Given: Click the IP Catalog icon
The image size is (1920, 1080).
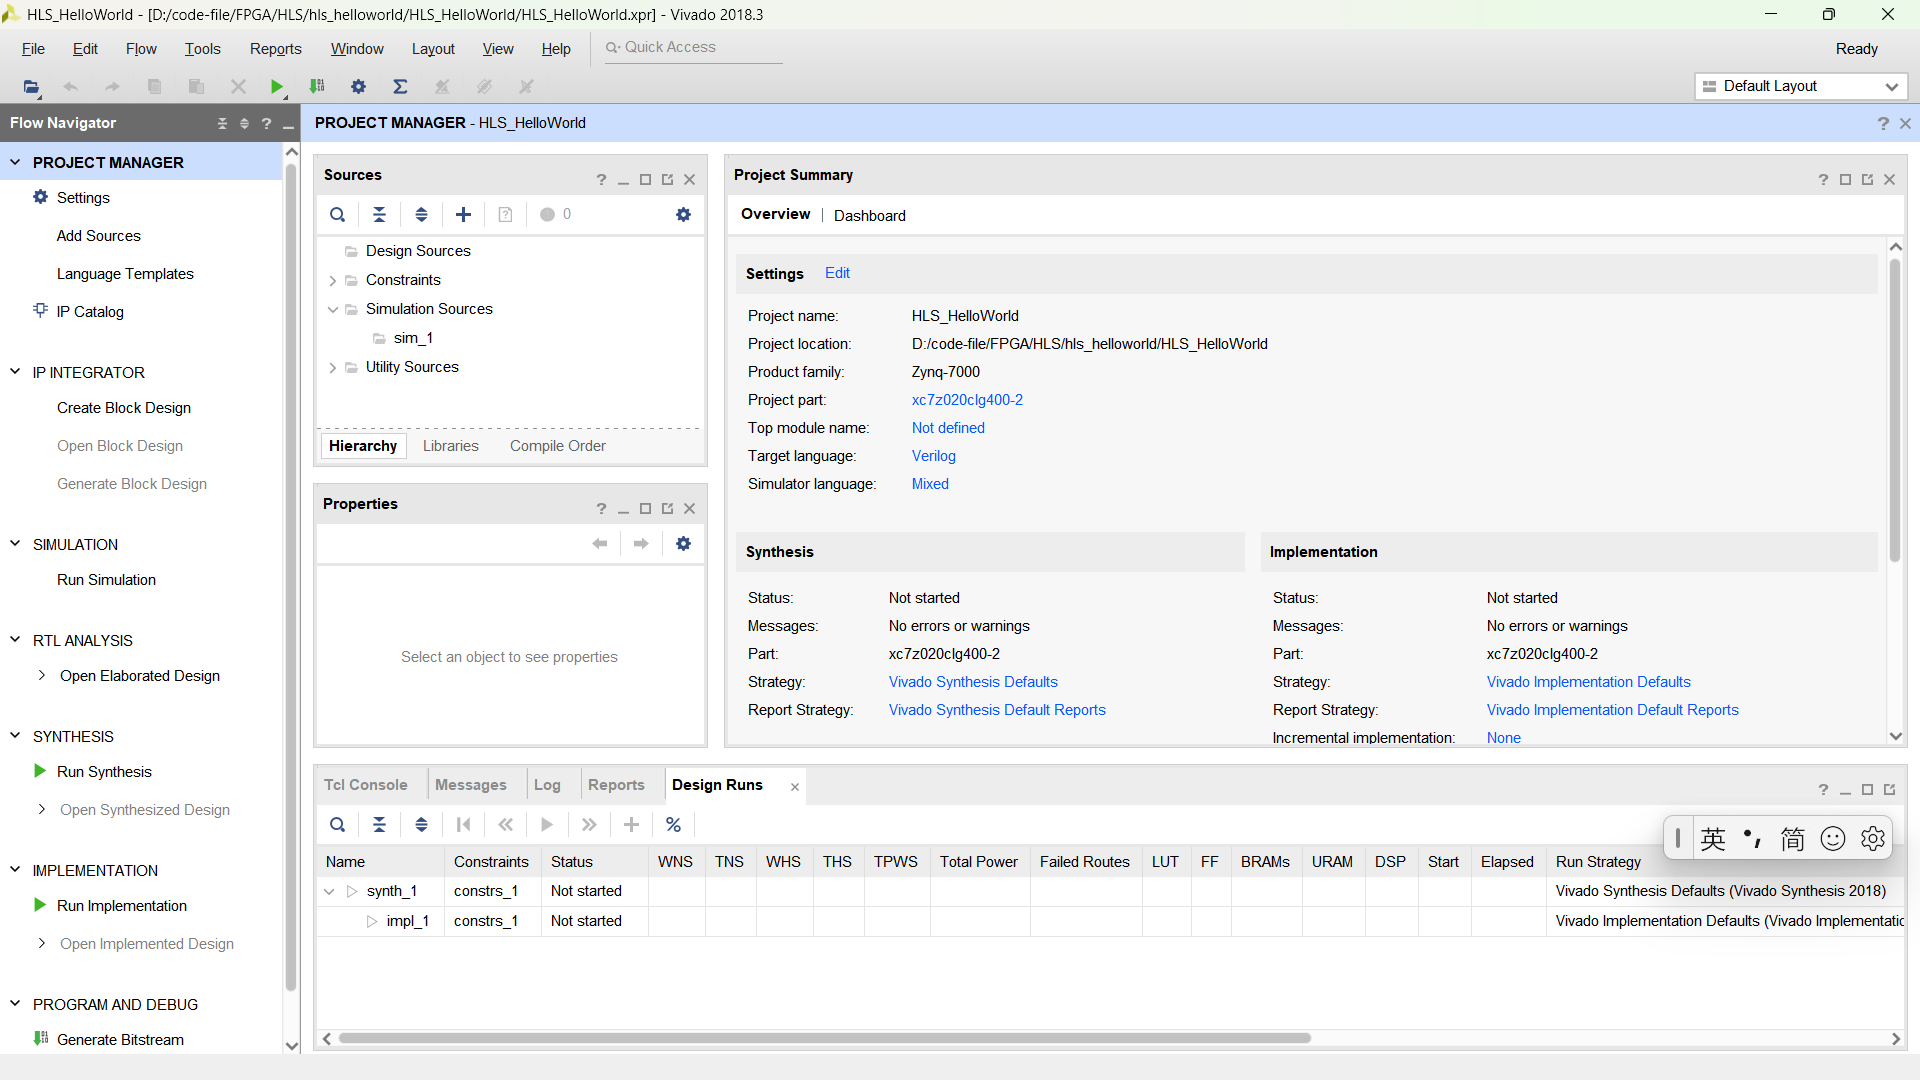Looking at the screenshot, I should tap(40, 310).
